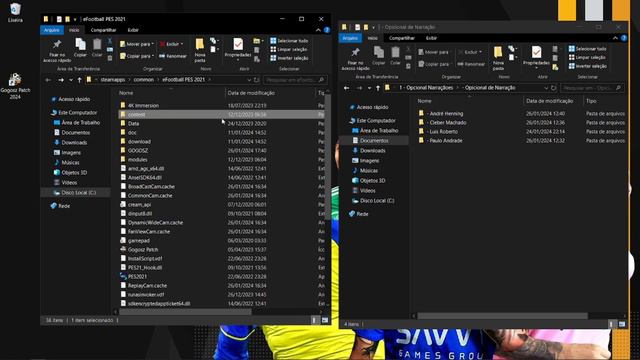Select the PES2021 application file
This screenshot has width=640, height=360.
click(137, 276)
